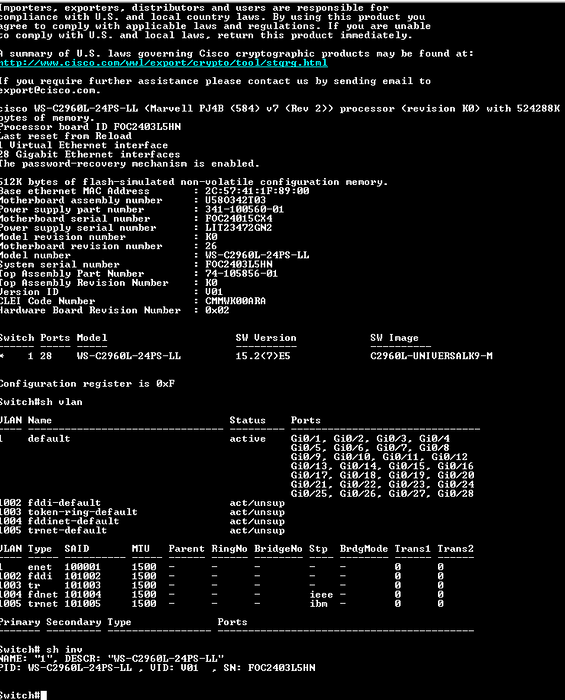This screenshot has height=700, width=565.
Task: Select power supply part number 341-100560-01
Action: coord(245,209)
